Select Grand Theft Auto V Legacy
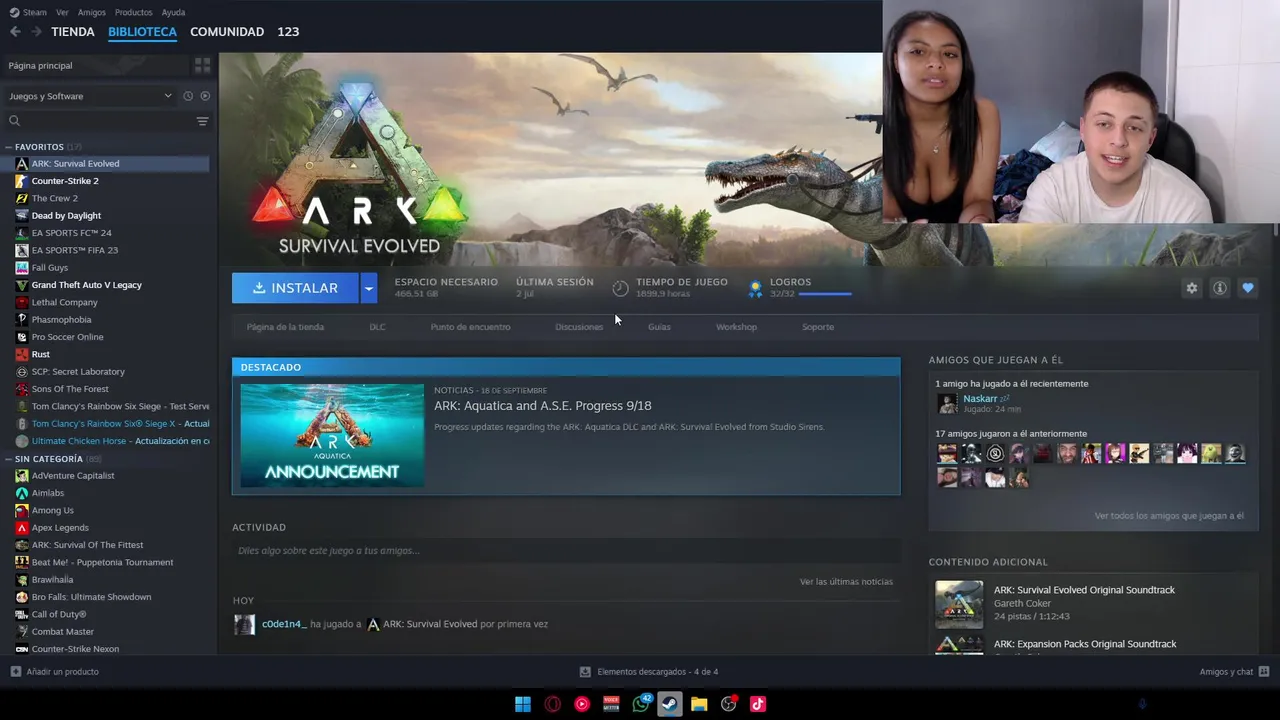Screen dimensions: 1280x720 [x=86, y=285]
